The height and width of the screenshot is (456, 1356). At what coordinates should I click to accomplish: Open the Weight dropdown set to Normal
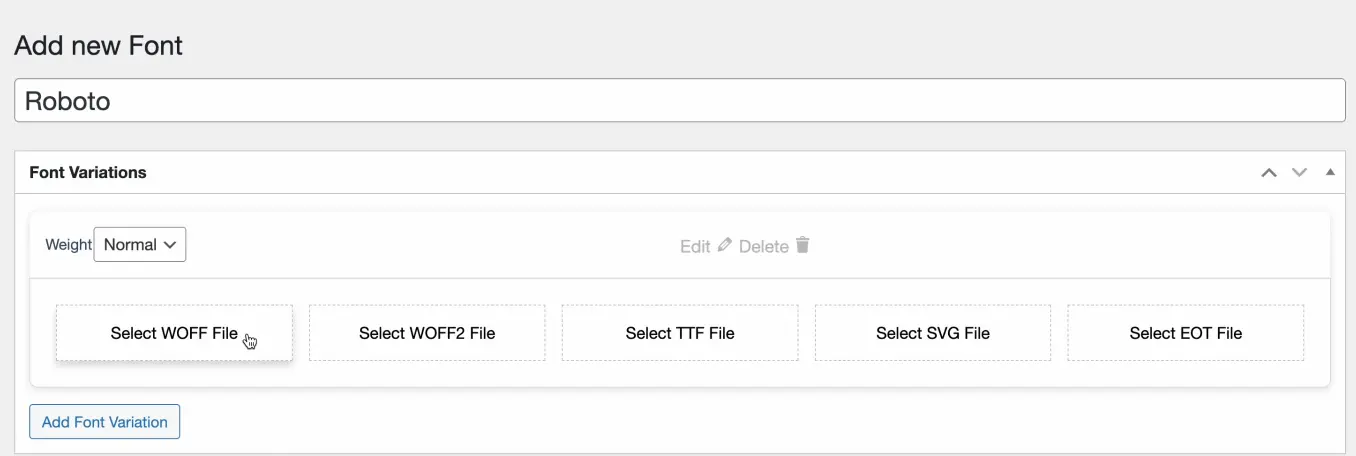pos(140,245)
